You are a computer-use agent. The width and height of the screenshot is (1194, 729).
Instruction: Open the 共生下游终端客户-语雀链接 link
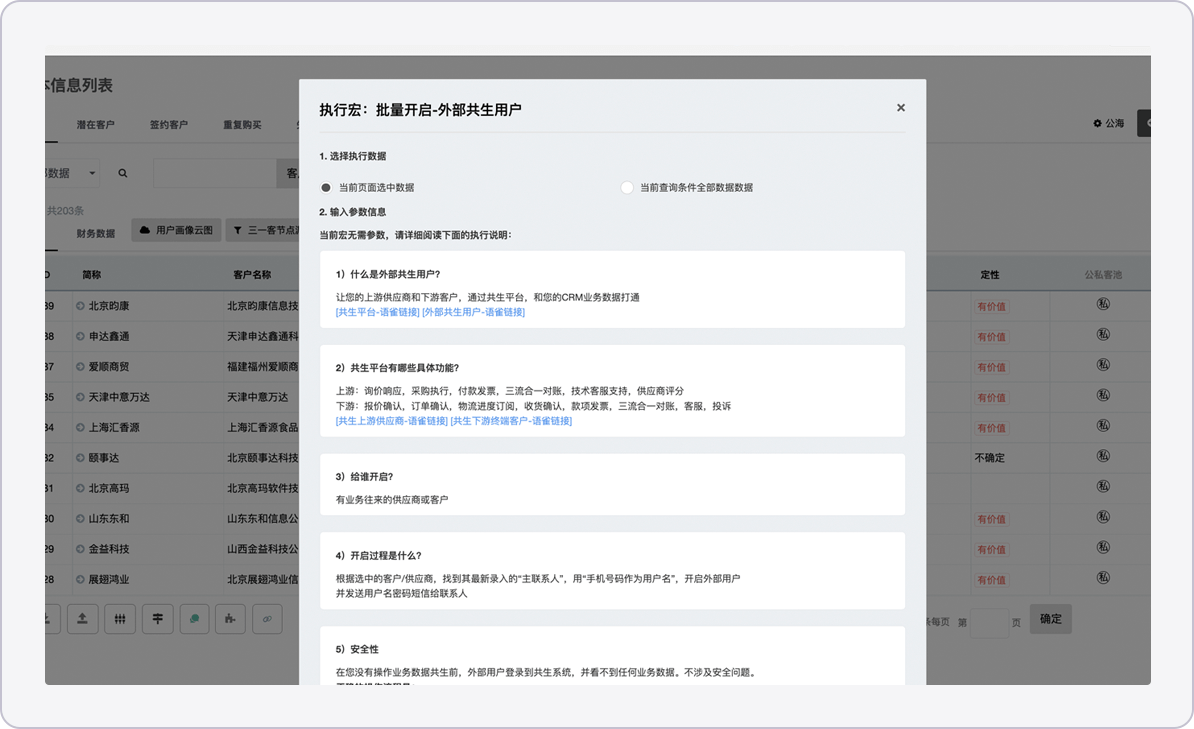tap(511, 421)
